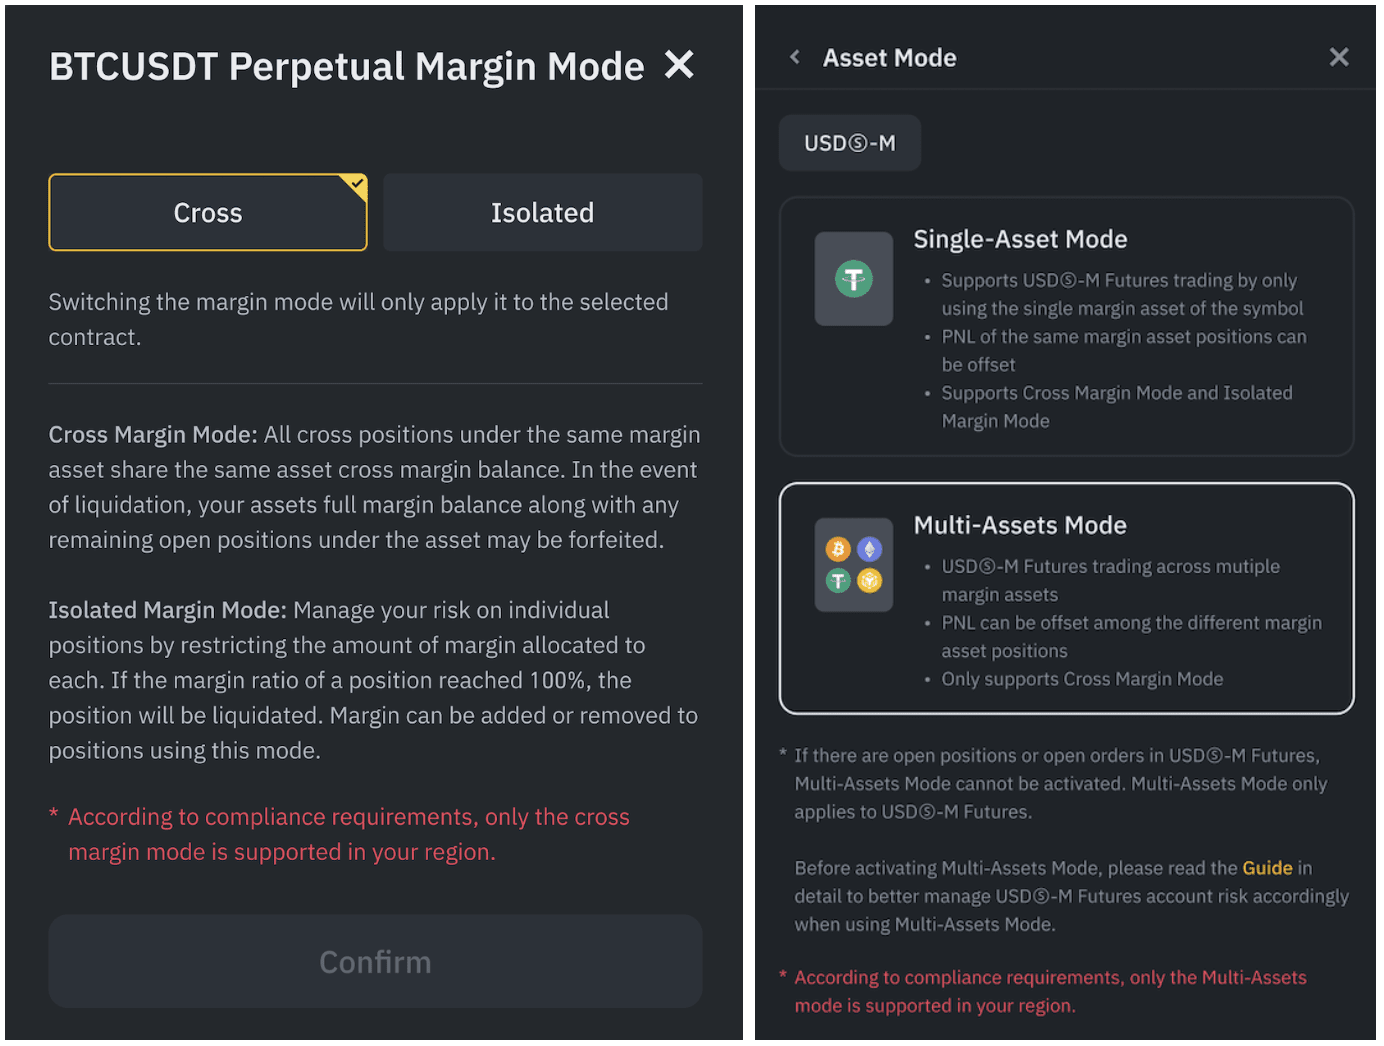This screenshot has width=1384, height=1046.
Task: Go back using Asset Mode chevron
Action: pos(795,57)
